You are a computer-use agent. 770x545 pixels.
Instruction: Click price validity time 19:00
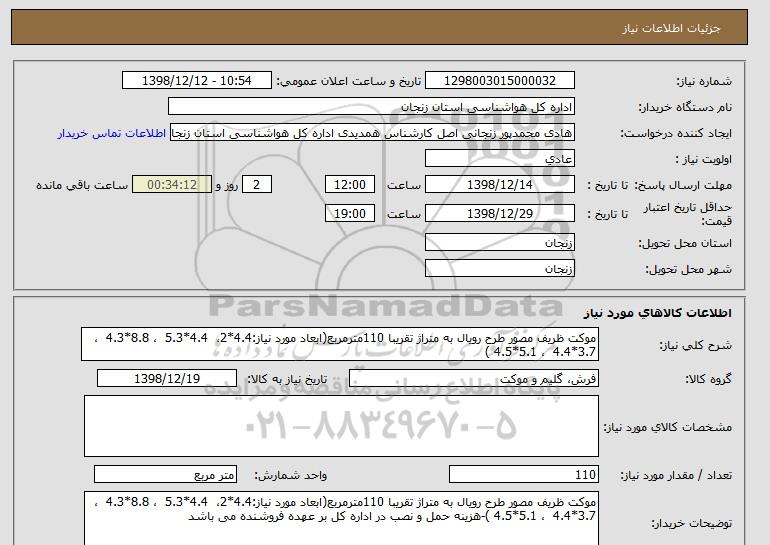tap(350, 214)
